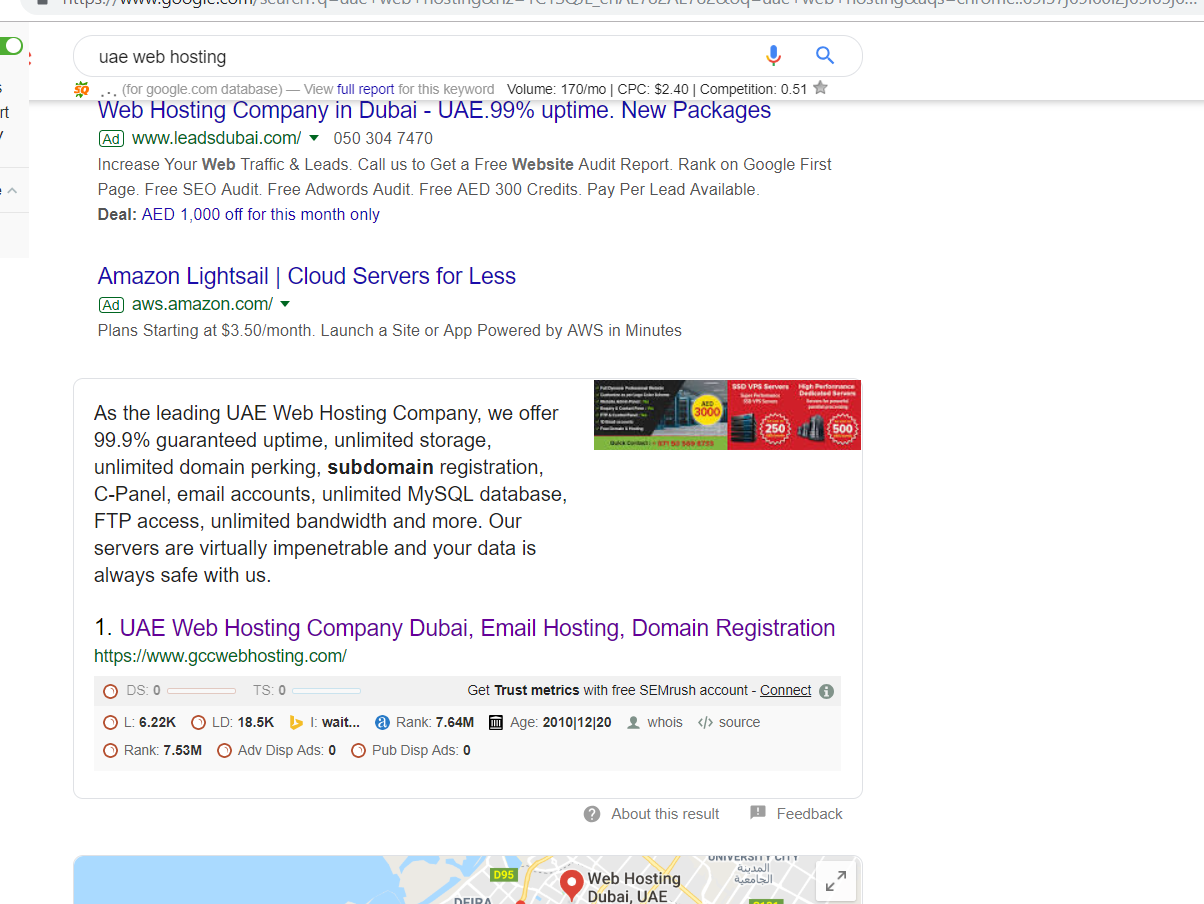Open the Alexa rank icon

[382, 722]
